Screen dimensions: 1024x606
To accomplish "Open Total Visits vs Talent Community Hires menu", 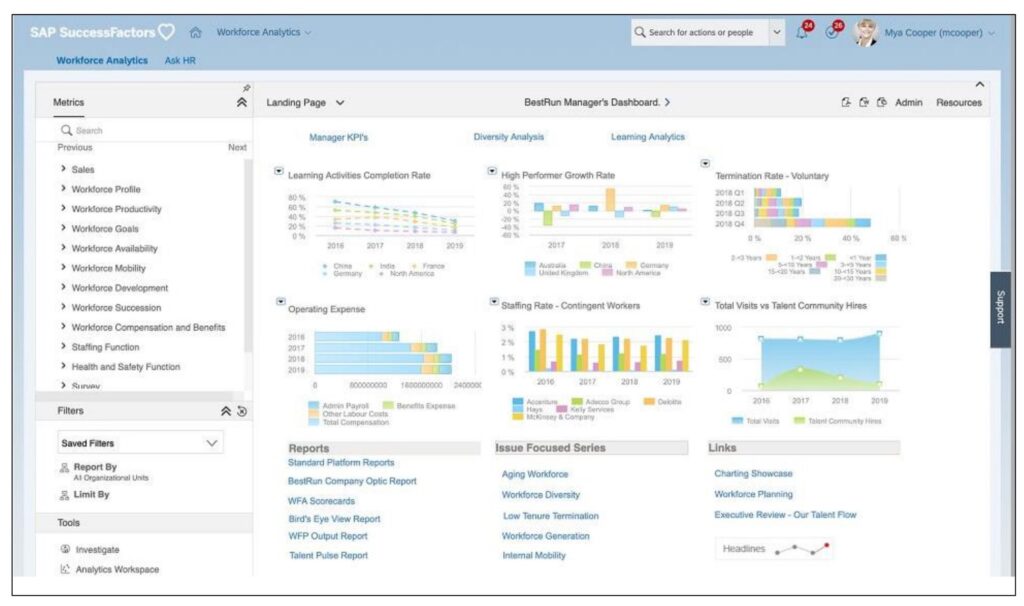I will pyautogui.click(x=705, y=302).
